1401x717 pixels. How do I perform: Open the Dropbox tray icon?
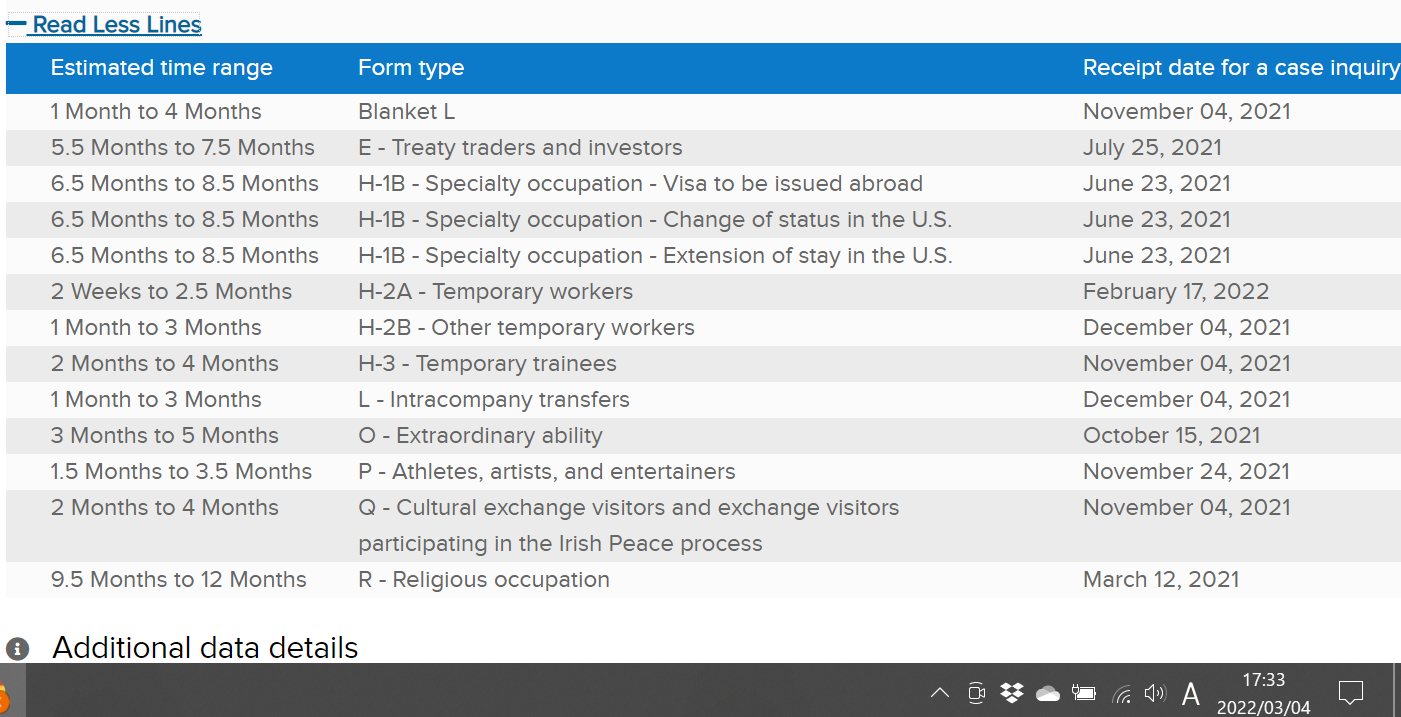1012,692
